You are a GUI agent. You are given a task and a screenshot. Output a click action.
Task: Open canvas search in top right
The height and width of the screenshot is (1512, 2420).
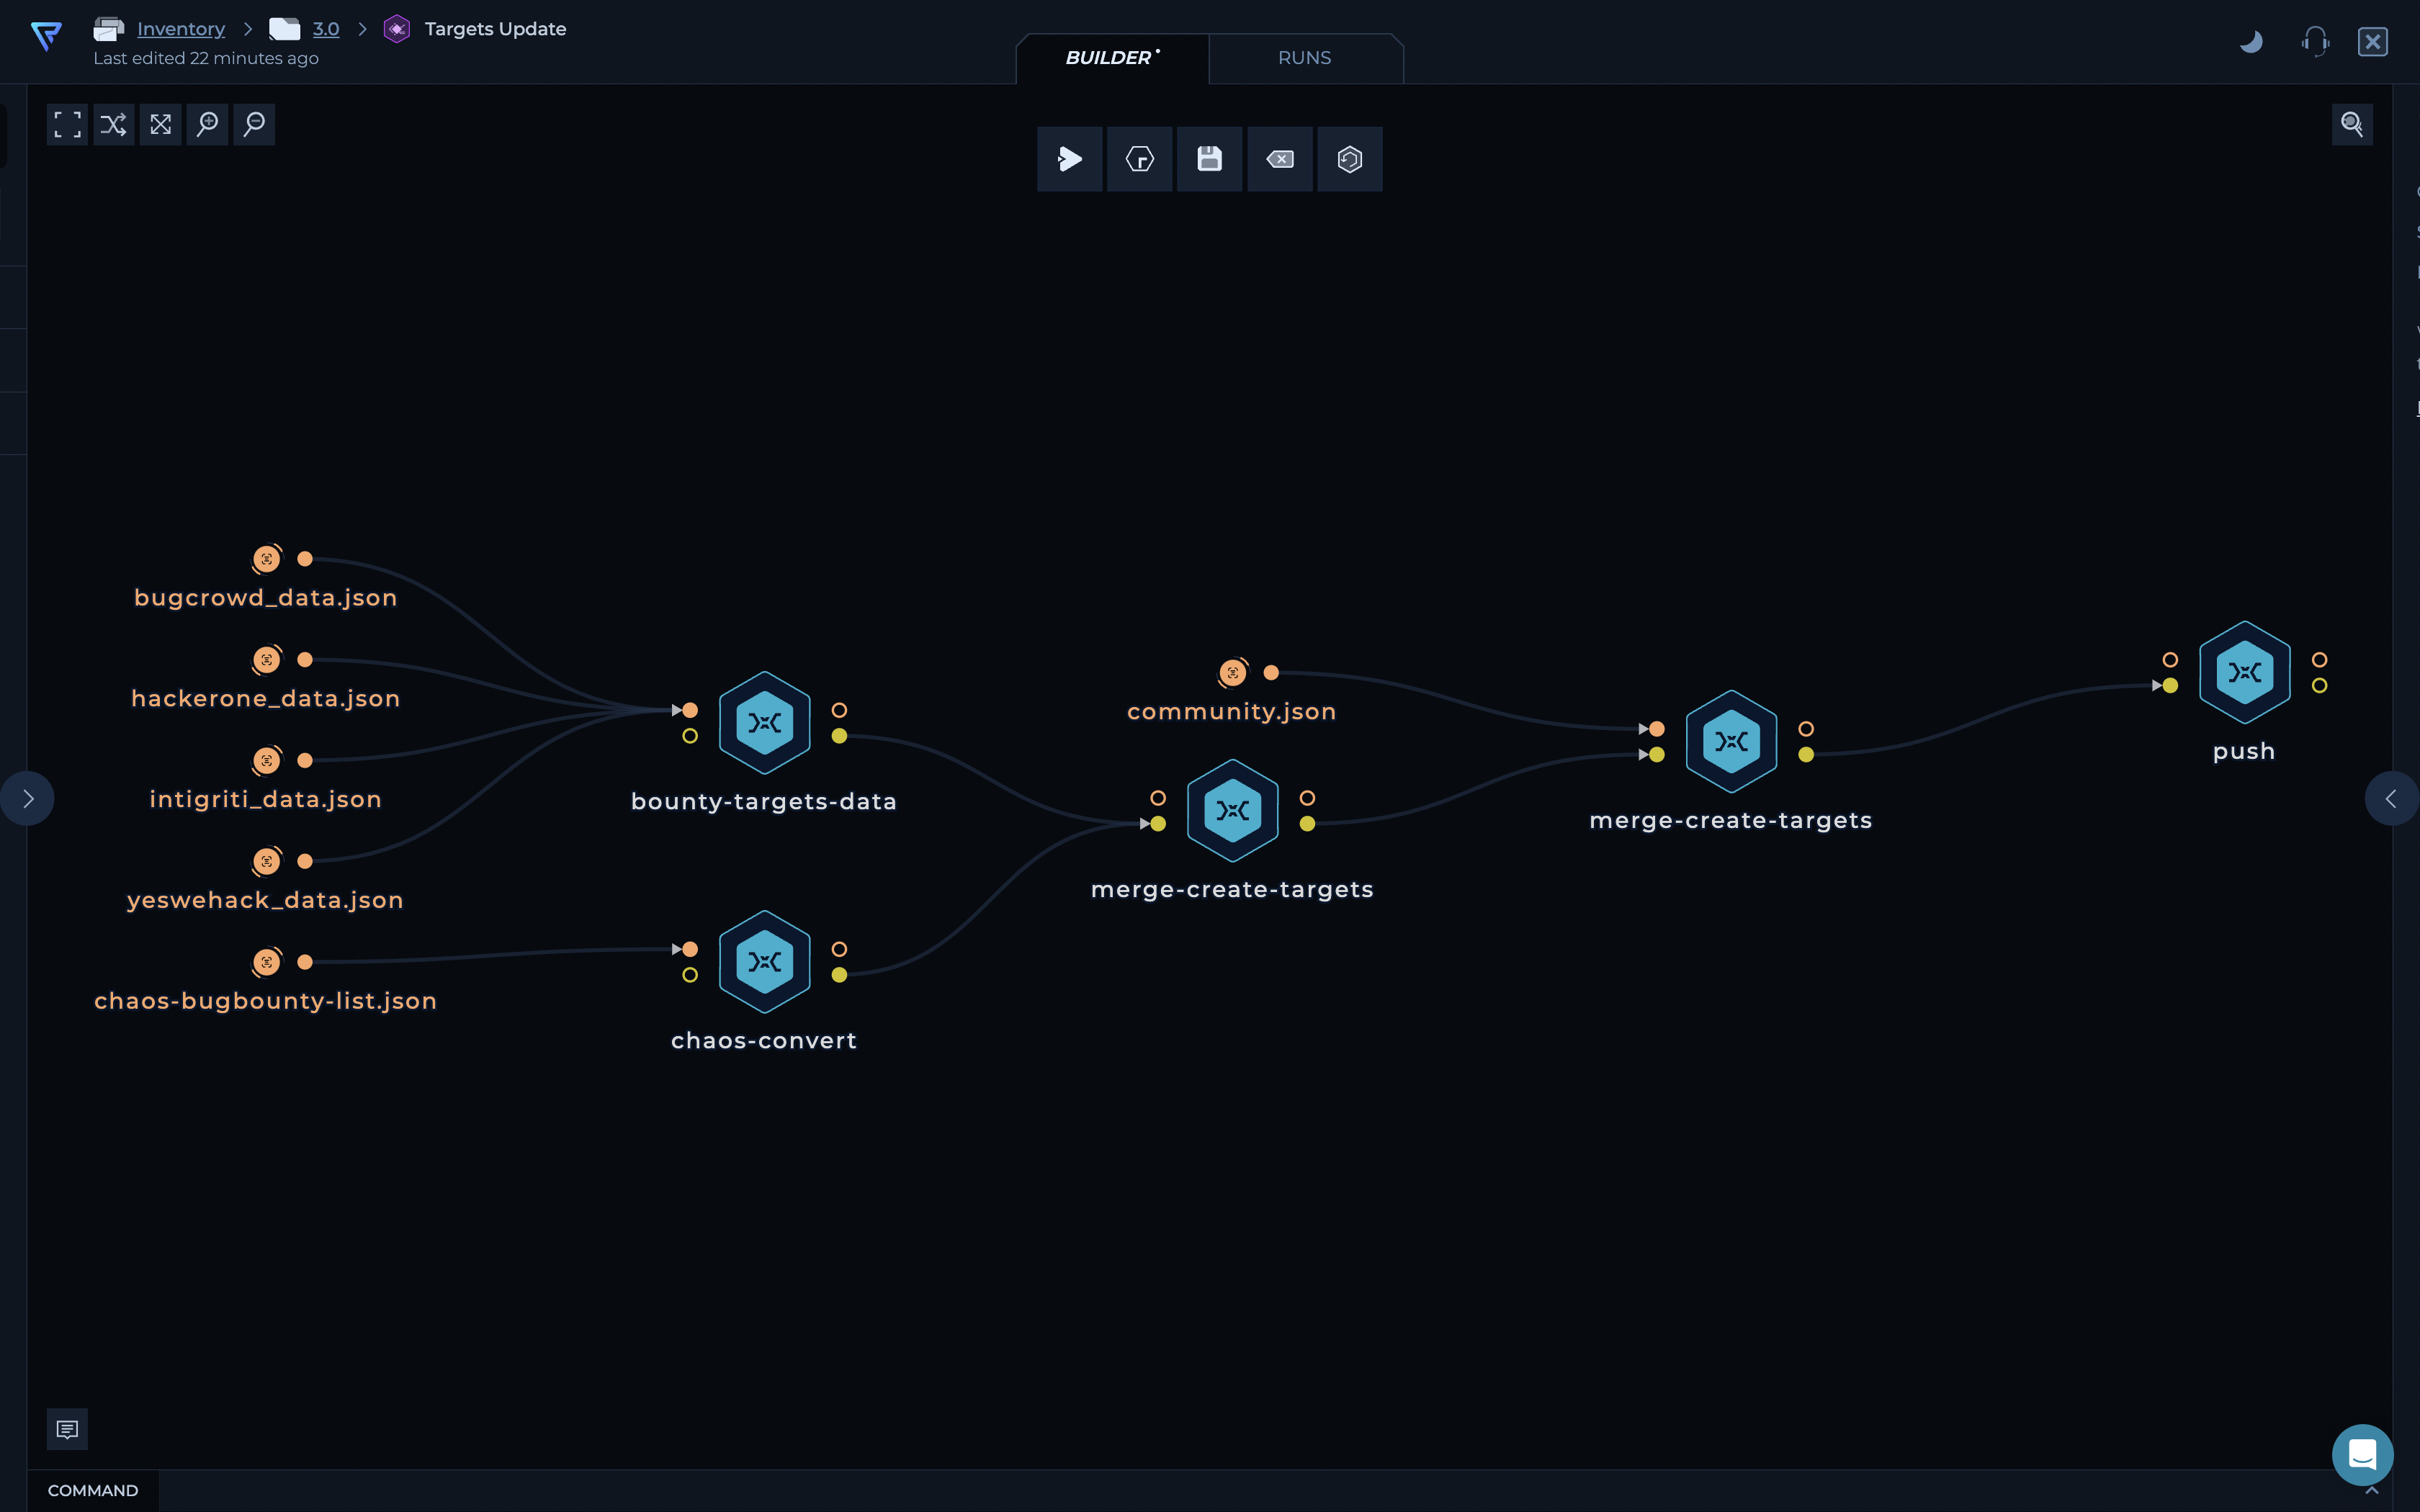2351,124
